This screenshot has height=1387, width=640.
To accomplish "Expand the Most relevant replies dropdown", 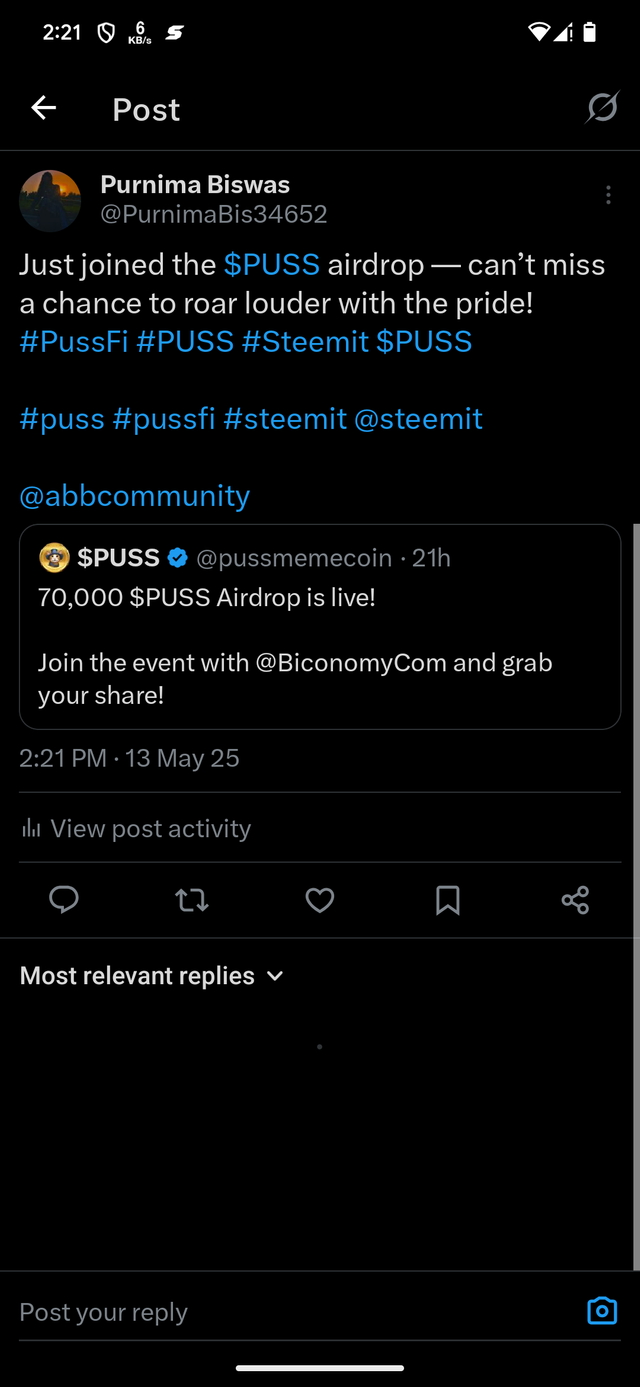I will click(152, 976).
